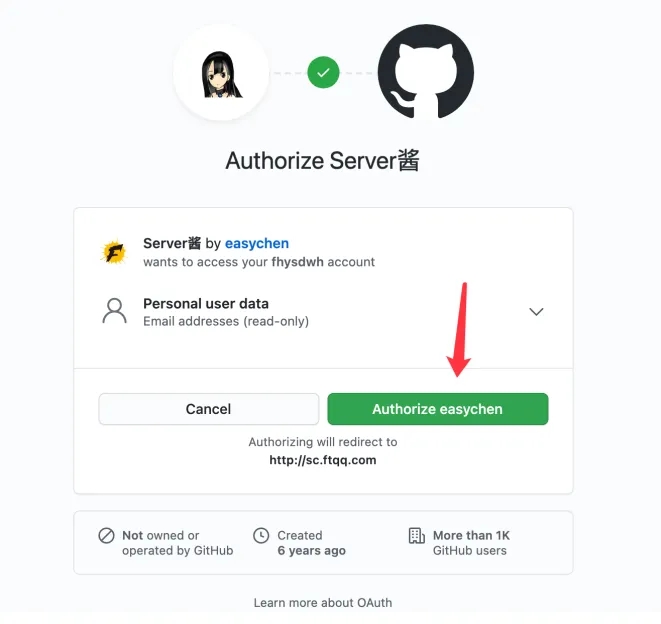Screen dimensions: 661x624
Task: Click the http://sc.ftqq.com redirect URL
Action: pyautogui.click(x=323, y=460)
